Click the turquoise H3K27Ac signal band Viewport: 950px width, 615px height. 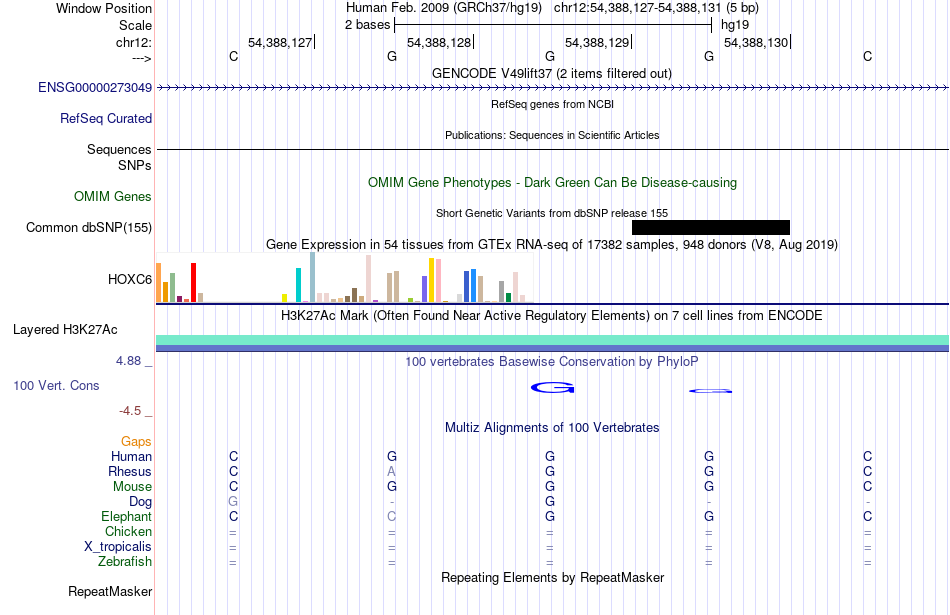(553, 340)
